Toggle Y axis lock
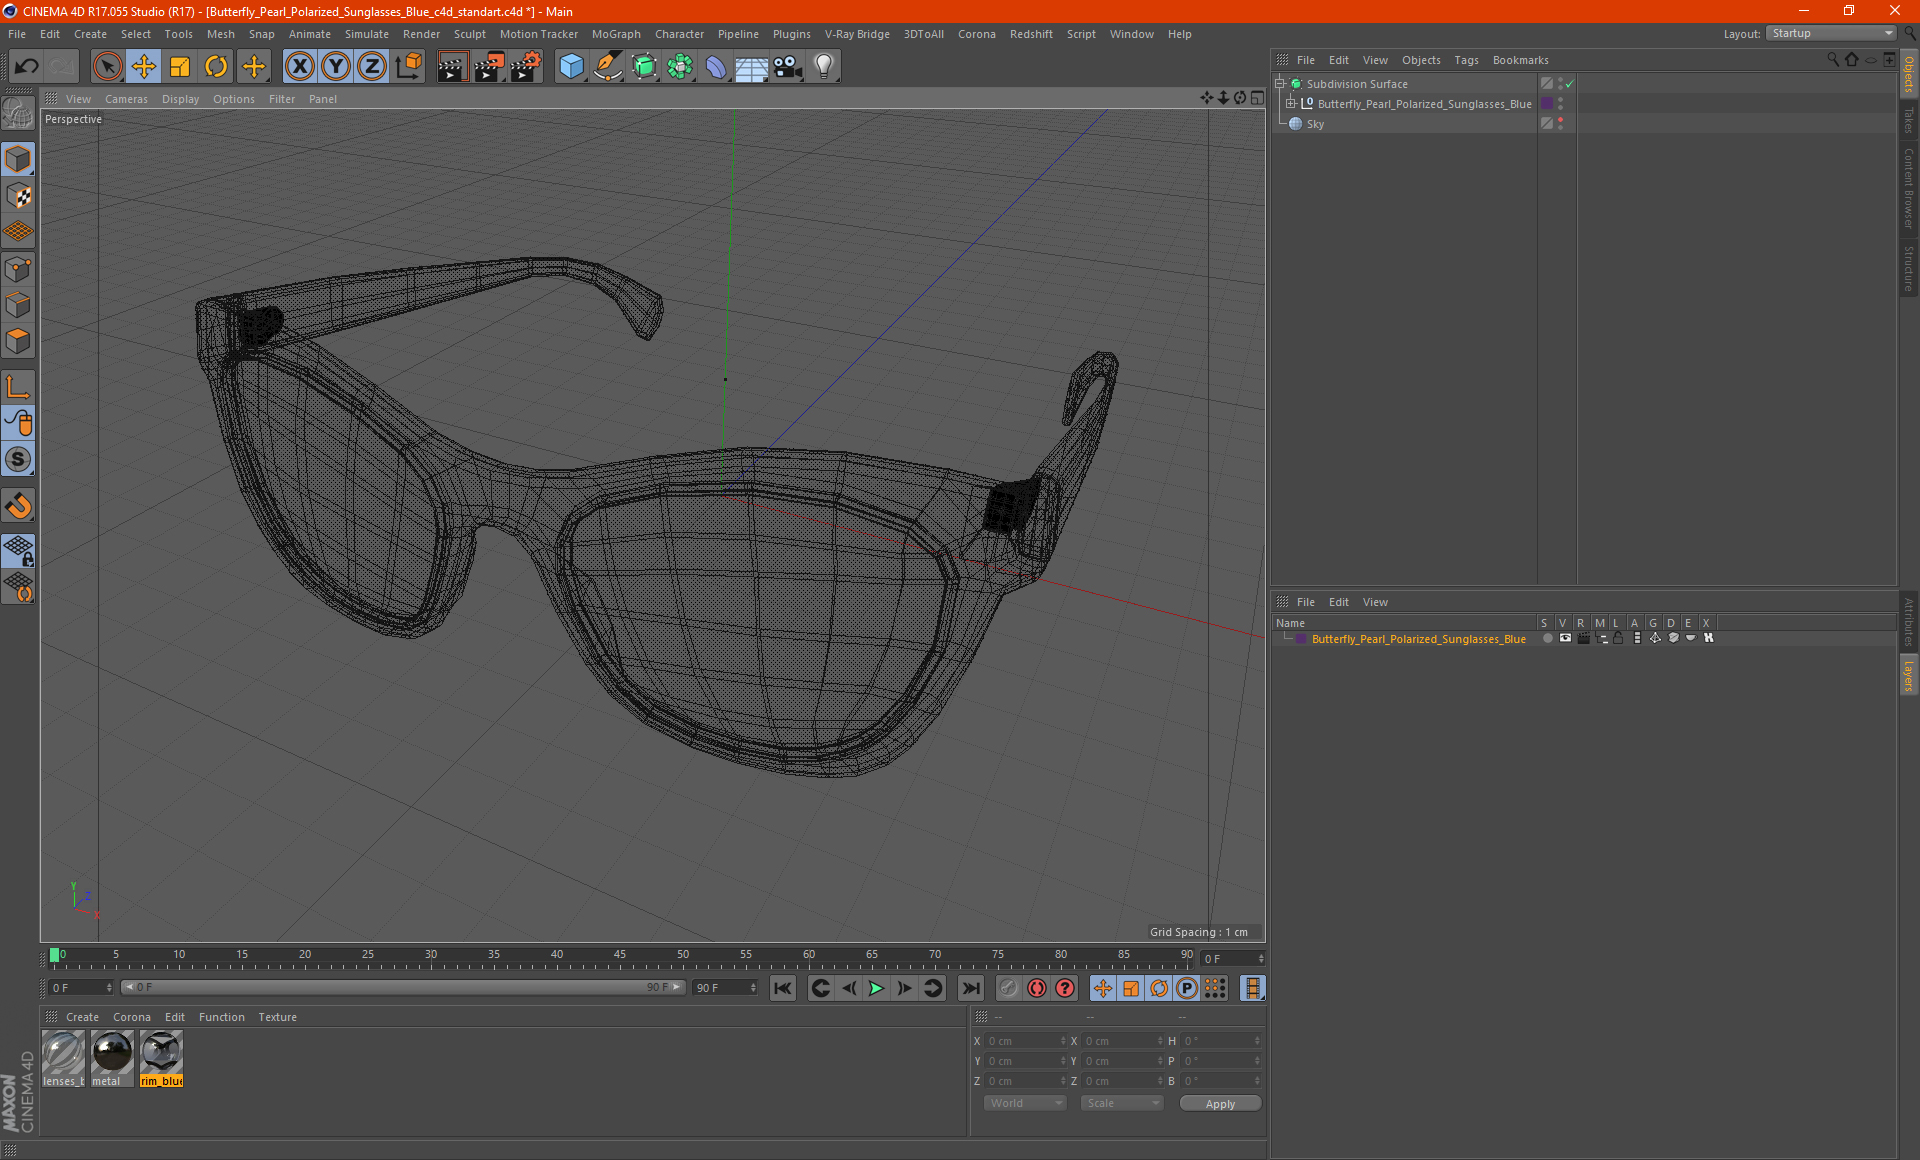 click(336, 66)
